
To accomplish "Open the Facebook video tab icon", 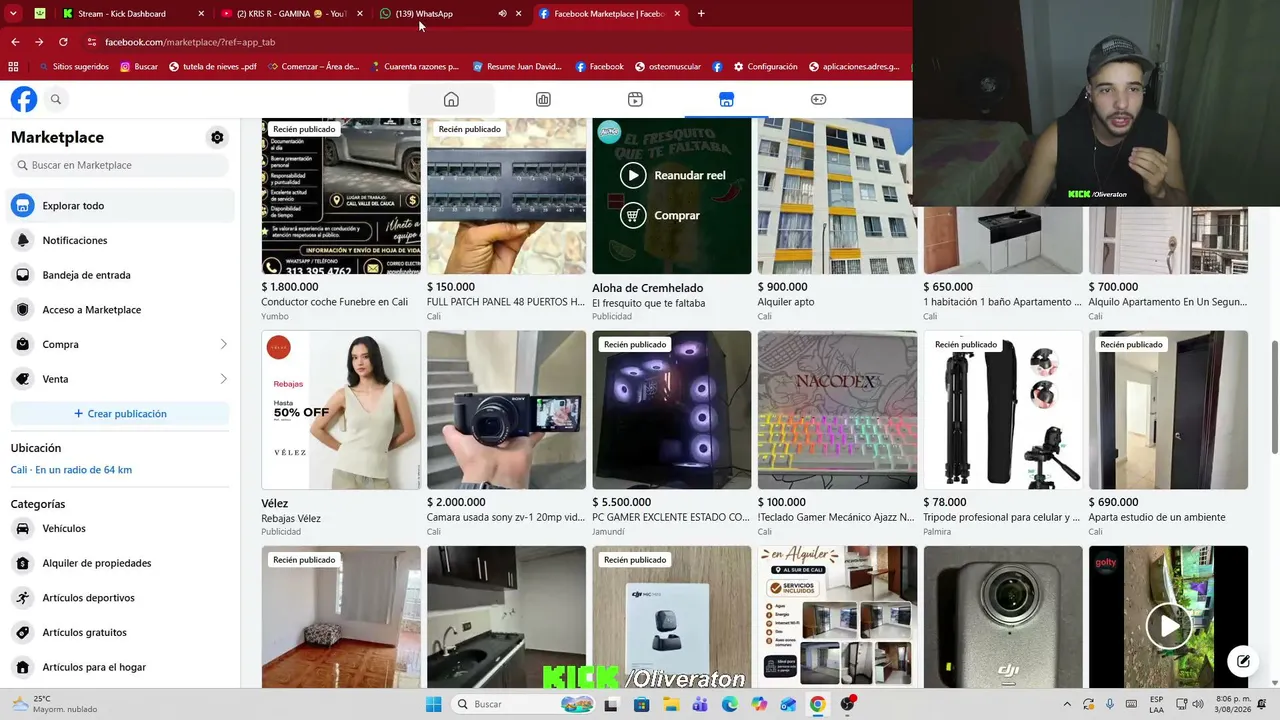I will (635, 99).
